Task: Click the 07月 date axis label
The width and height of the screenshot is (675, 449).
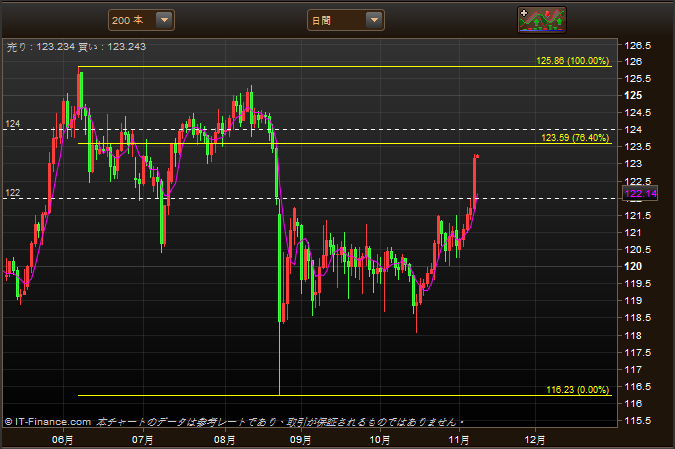Action: (x=142, y=440)
